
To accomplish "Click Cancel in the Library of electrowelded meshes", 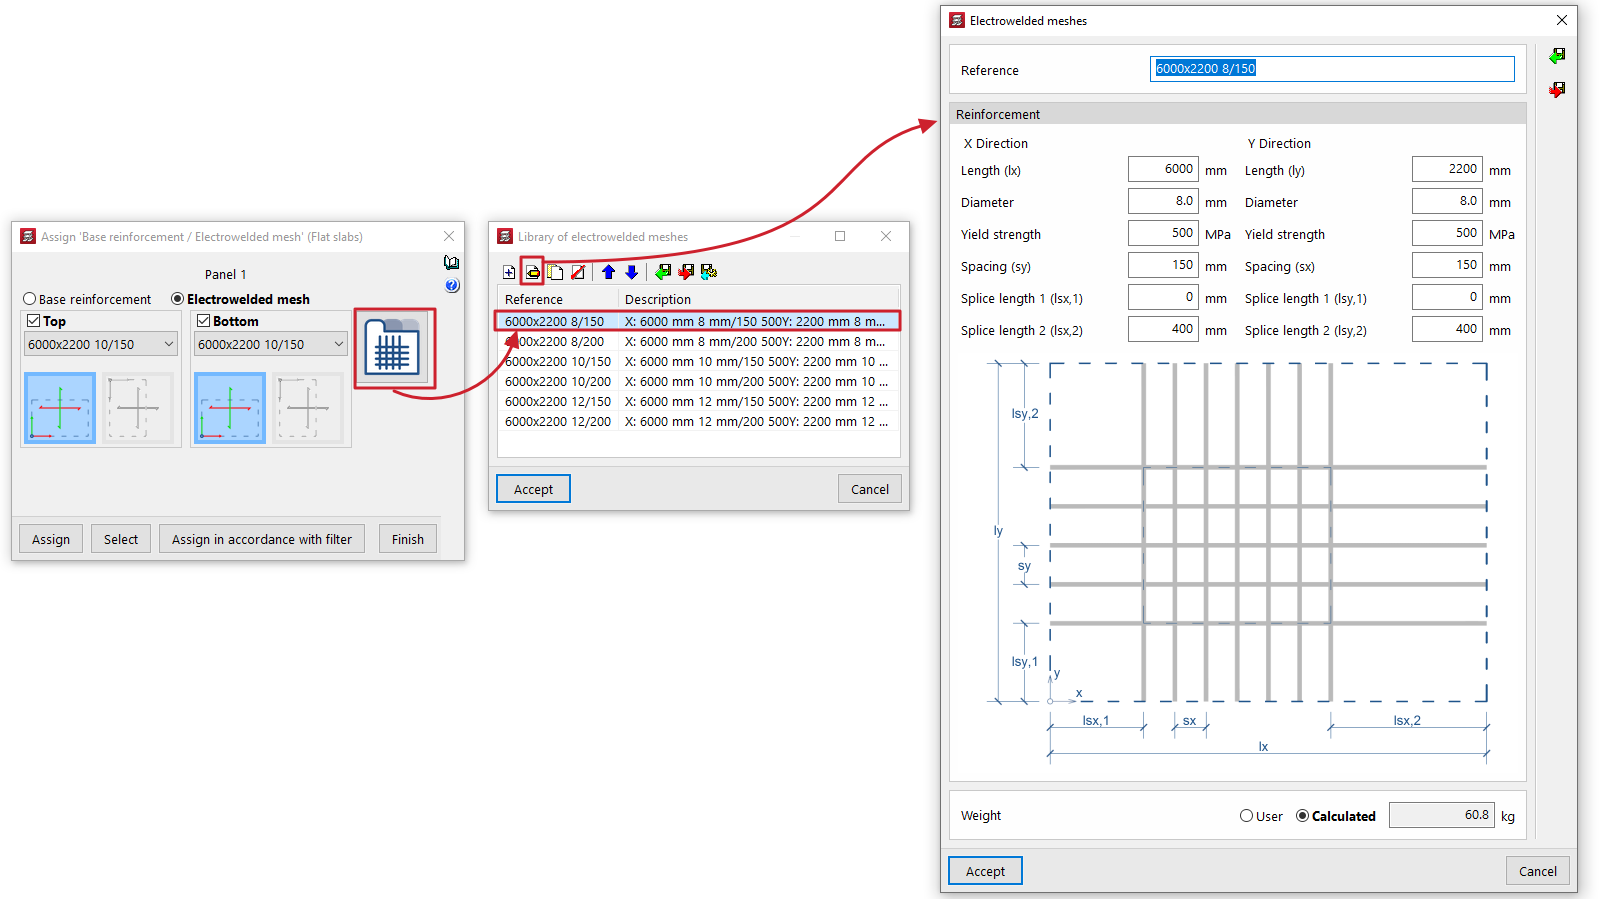I will (870, 489).
